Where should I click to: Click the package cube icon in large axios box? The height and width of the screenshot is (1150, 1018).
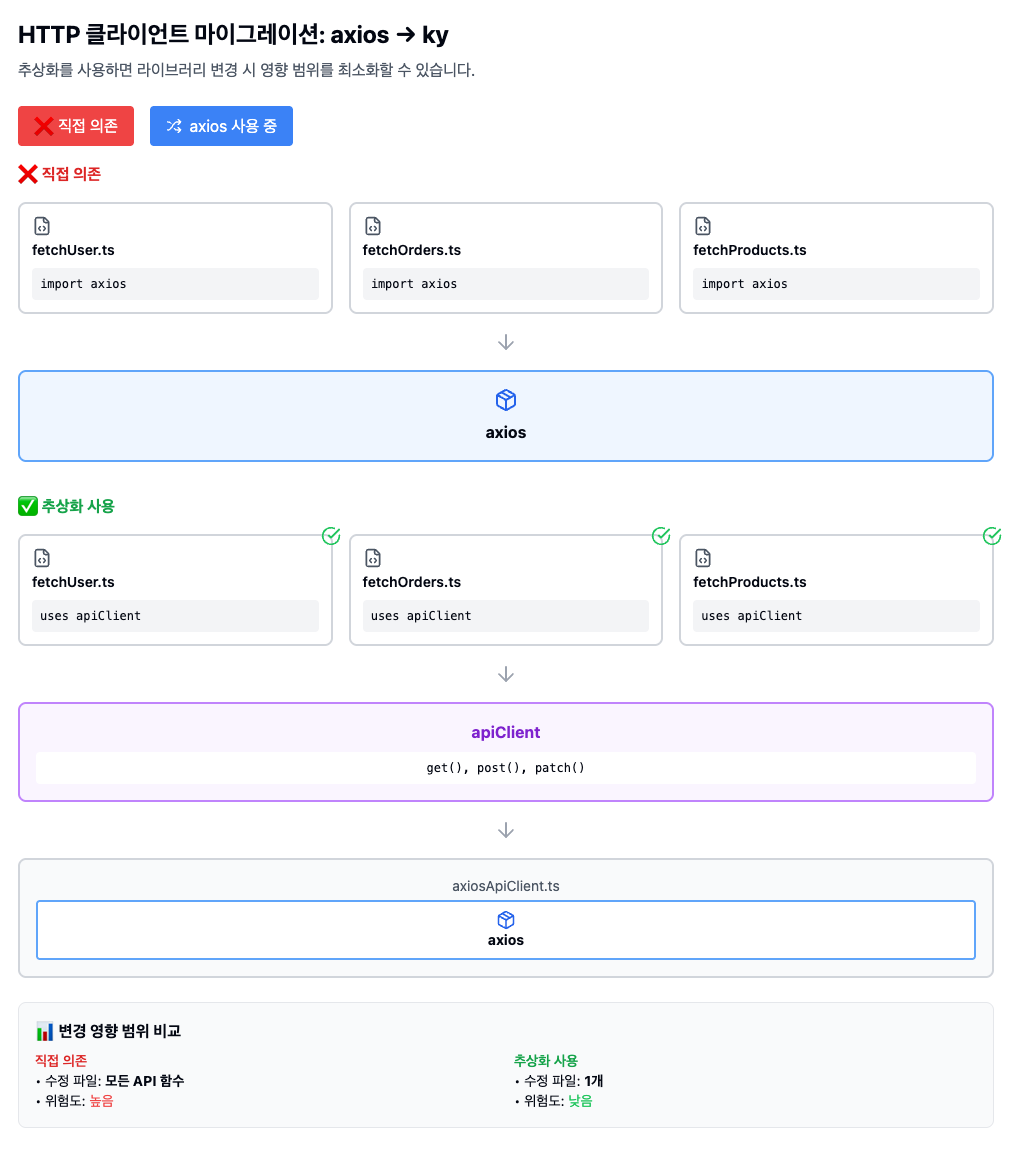(506, 400)
